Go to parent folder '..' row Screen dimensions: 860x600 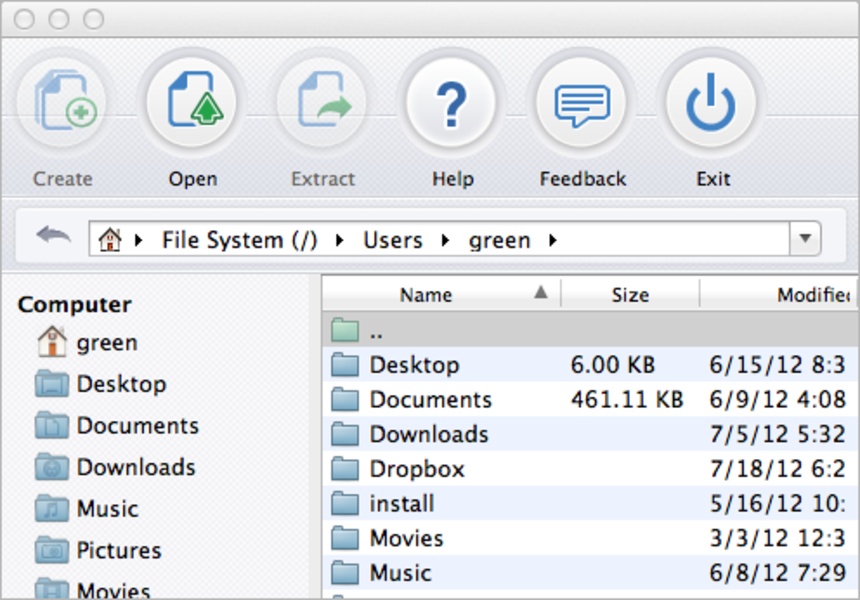[x=376, y=330]
